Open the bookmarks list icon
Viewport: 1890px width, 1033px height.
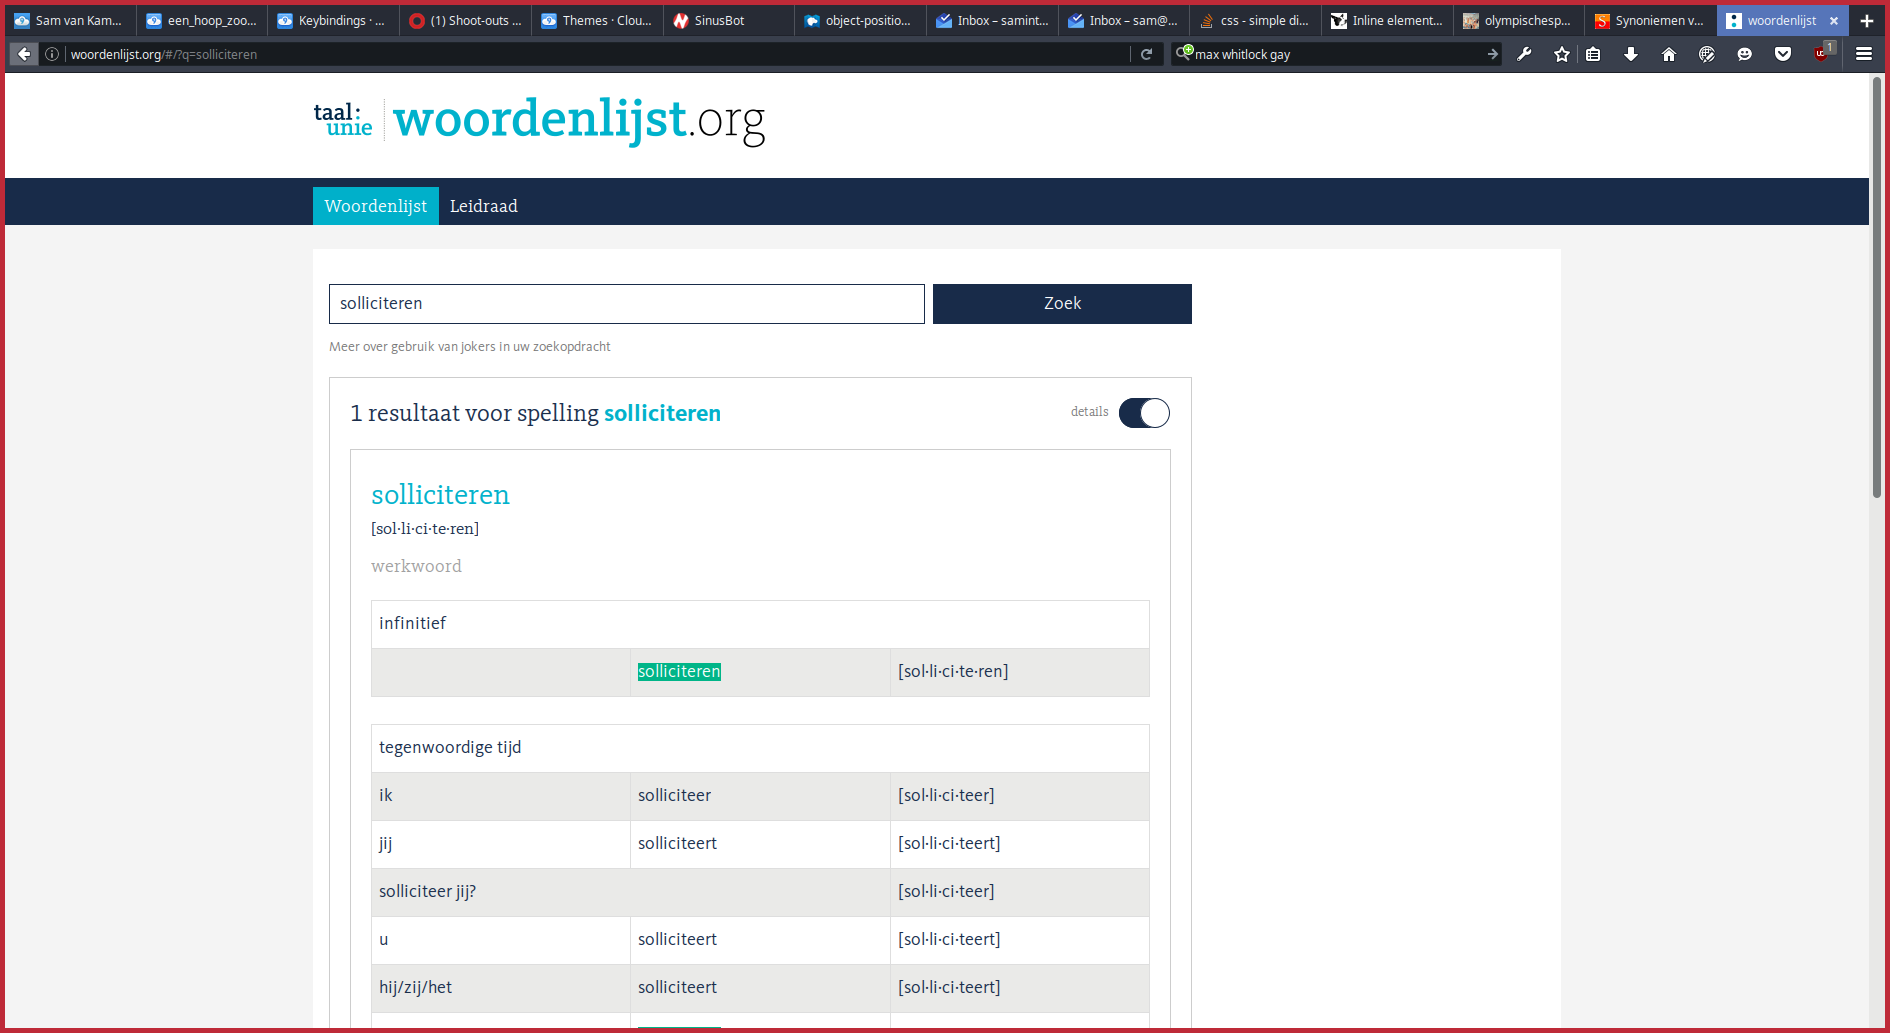tap(1594, 54)
